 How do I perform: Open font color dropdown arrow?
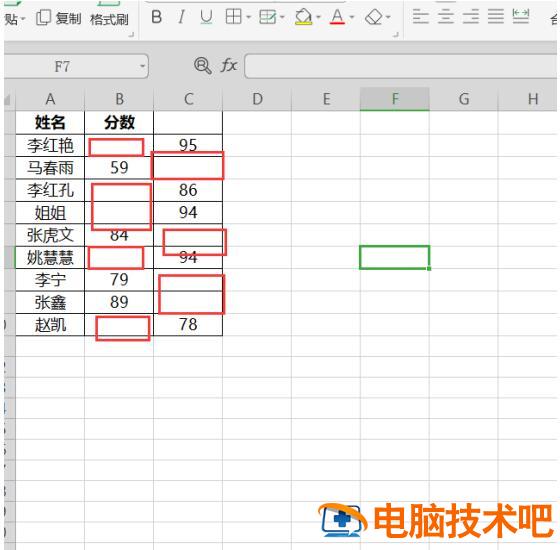coord(352,17)
